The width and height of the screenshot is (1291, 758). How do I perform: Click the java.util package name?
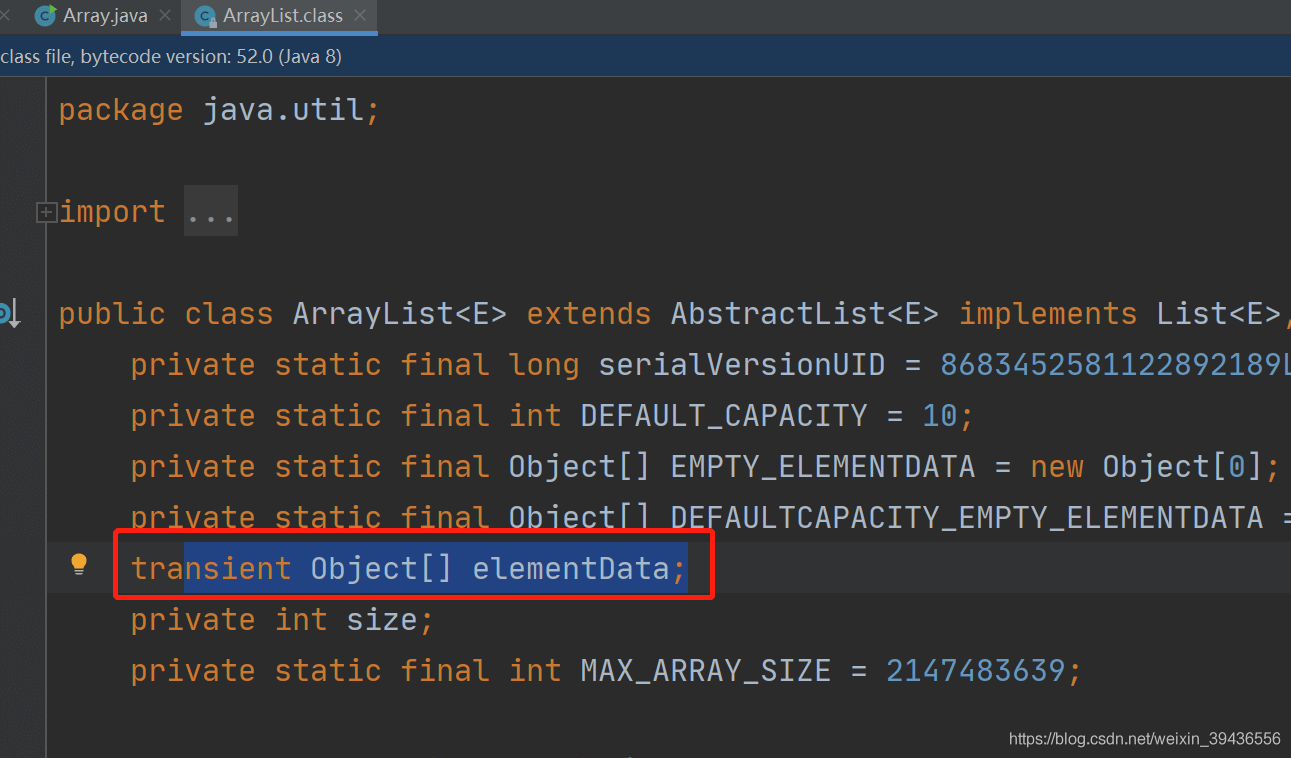pyautogui.click(x=283, y=110)
